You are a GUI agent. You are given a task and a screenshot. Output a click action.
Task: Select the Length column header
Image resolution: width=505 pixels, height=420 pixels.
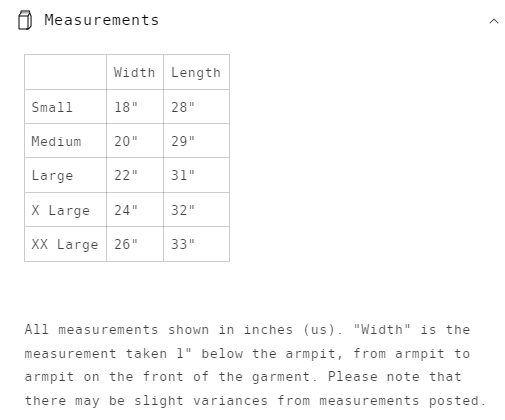tap(196, 72)
